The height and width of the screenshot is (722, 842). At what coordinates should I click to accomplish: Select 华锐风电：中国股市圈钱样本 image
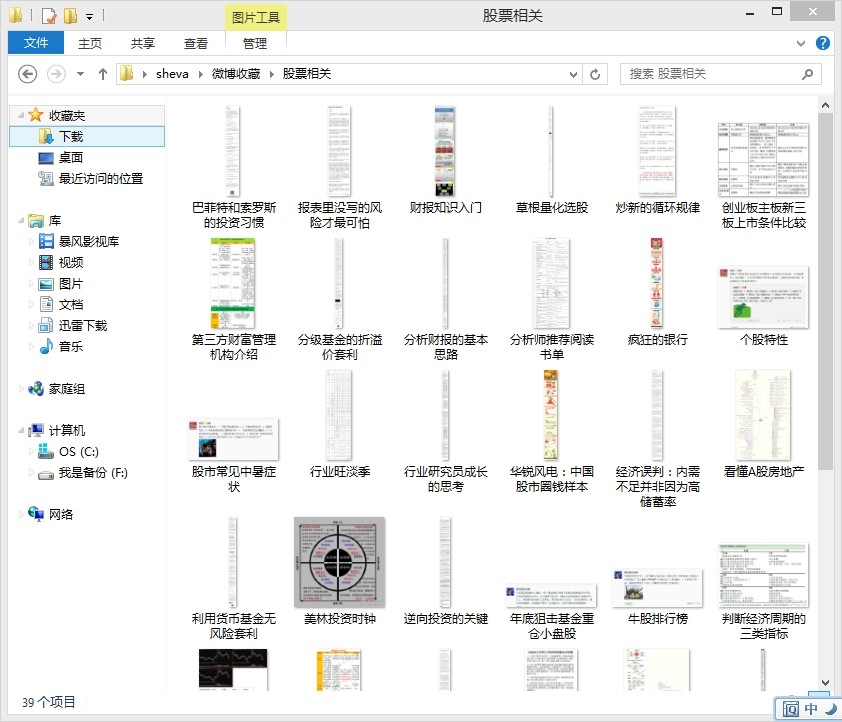551,432
